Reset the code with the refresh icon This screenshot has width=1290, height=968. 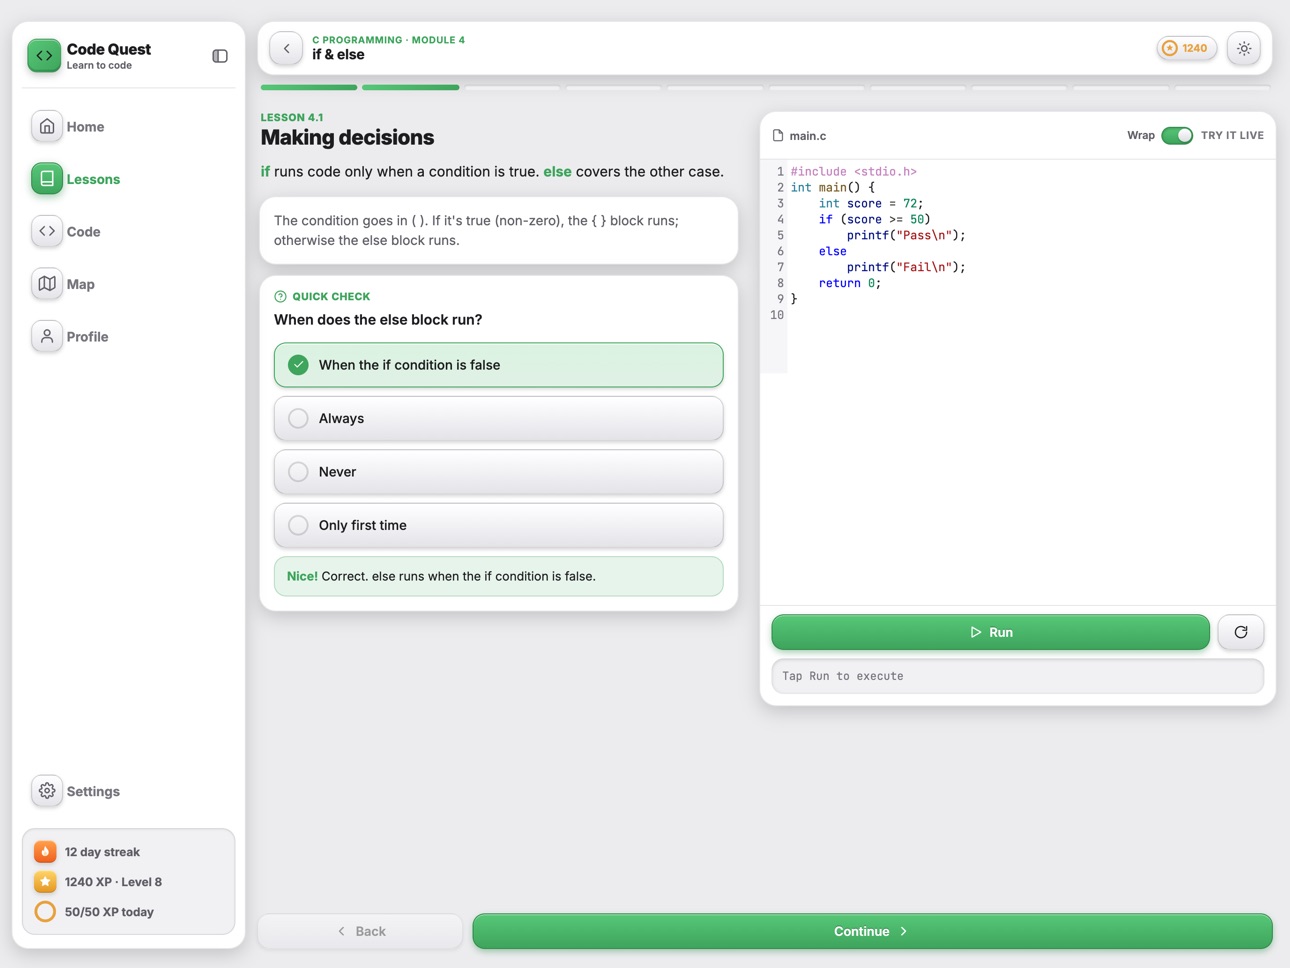click(x=1241, y=632)
